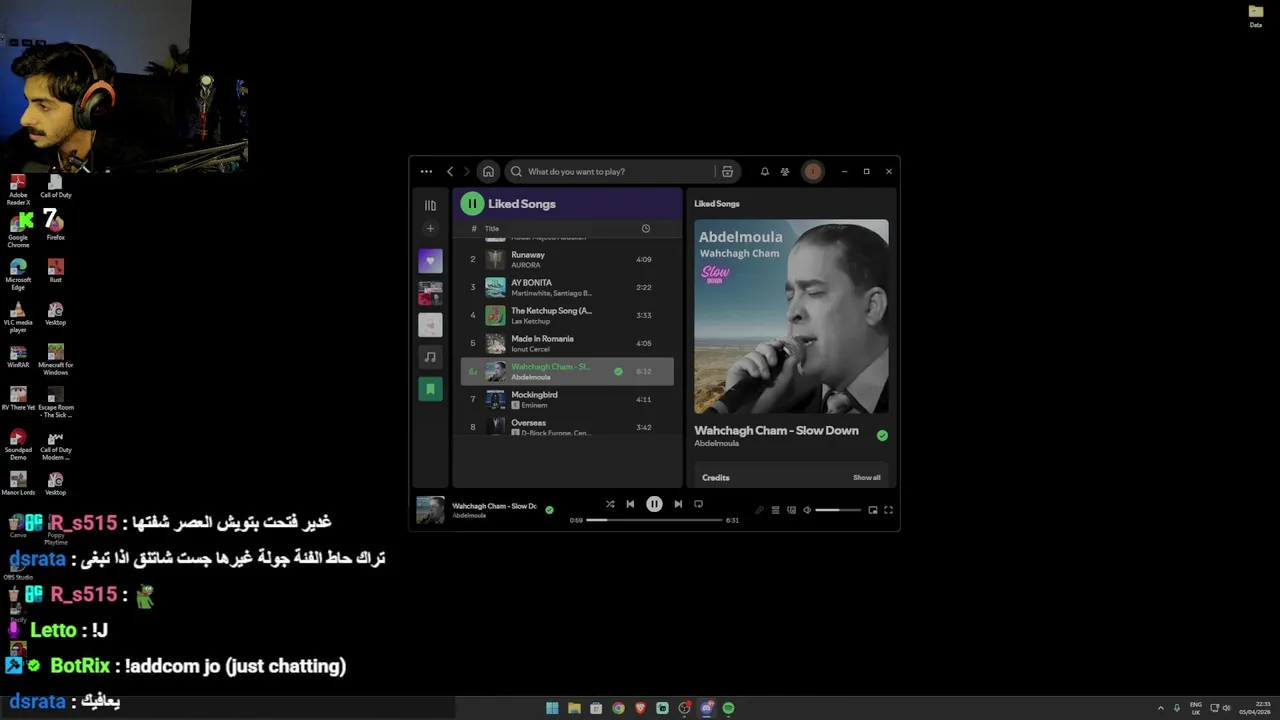Open the Spotify profile avatar menu

(x=813, y=172)
